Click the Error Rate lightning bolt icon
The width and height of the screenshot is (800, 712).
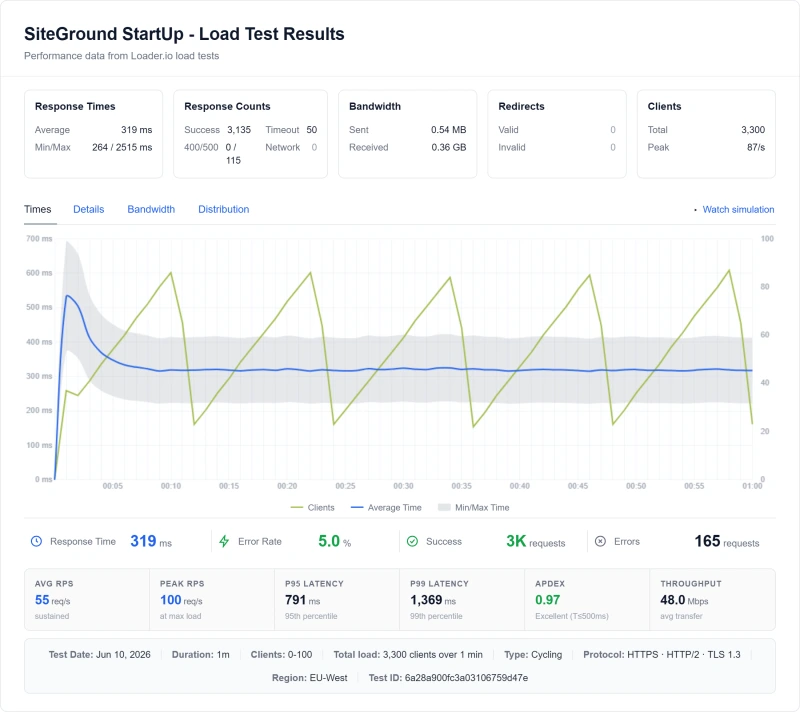tap(224, 541)
